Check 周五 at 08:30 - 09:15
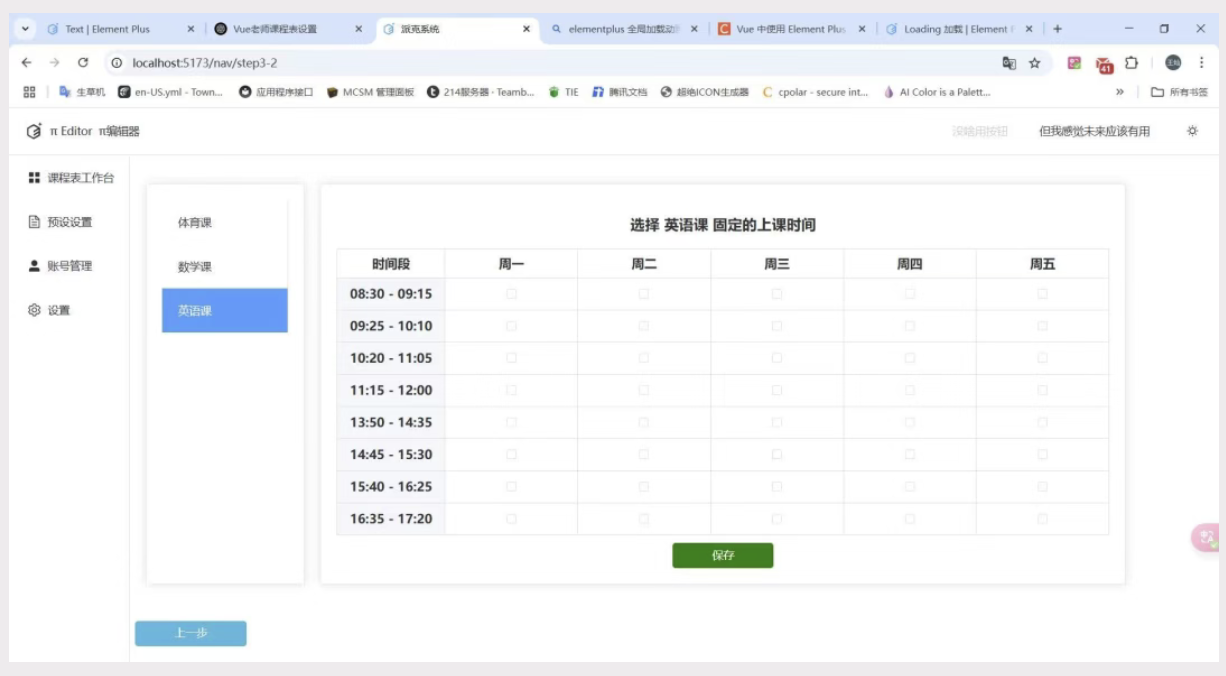This screenshot has height=676, width=1226. pyautogui.click(x=1043, y=294)
